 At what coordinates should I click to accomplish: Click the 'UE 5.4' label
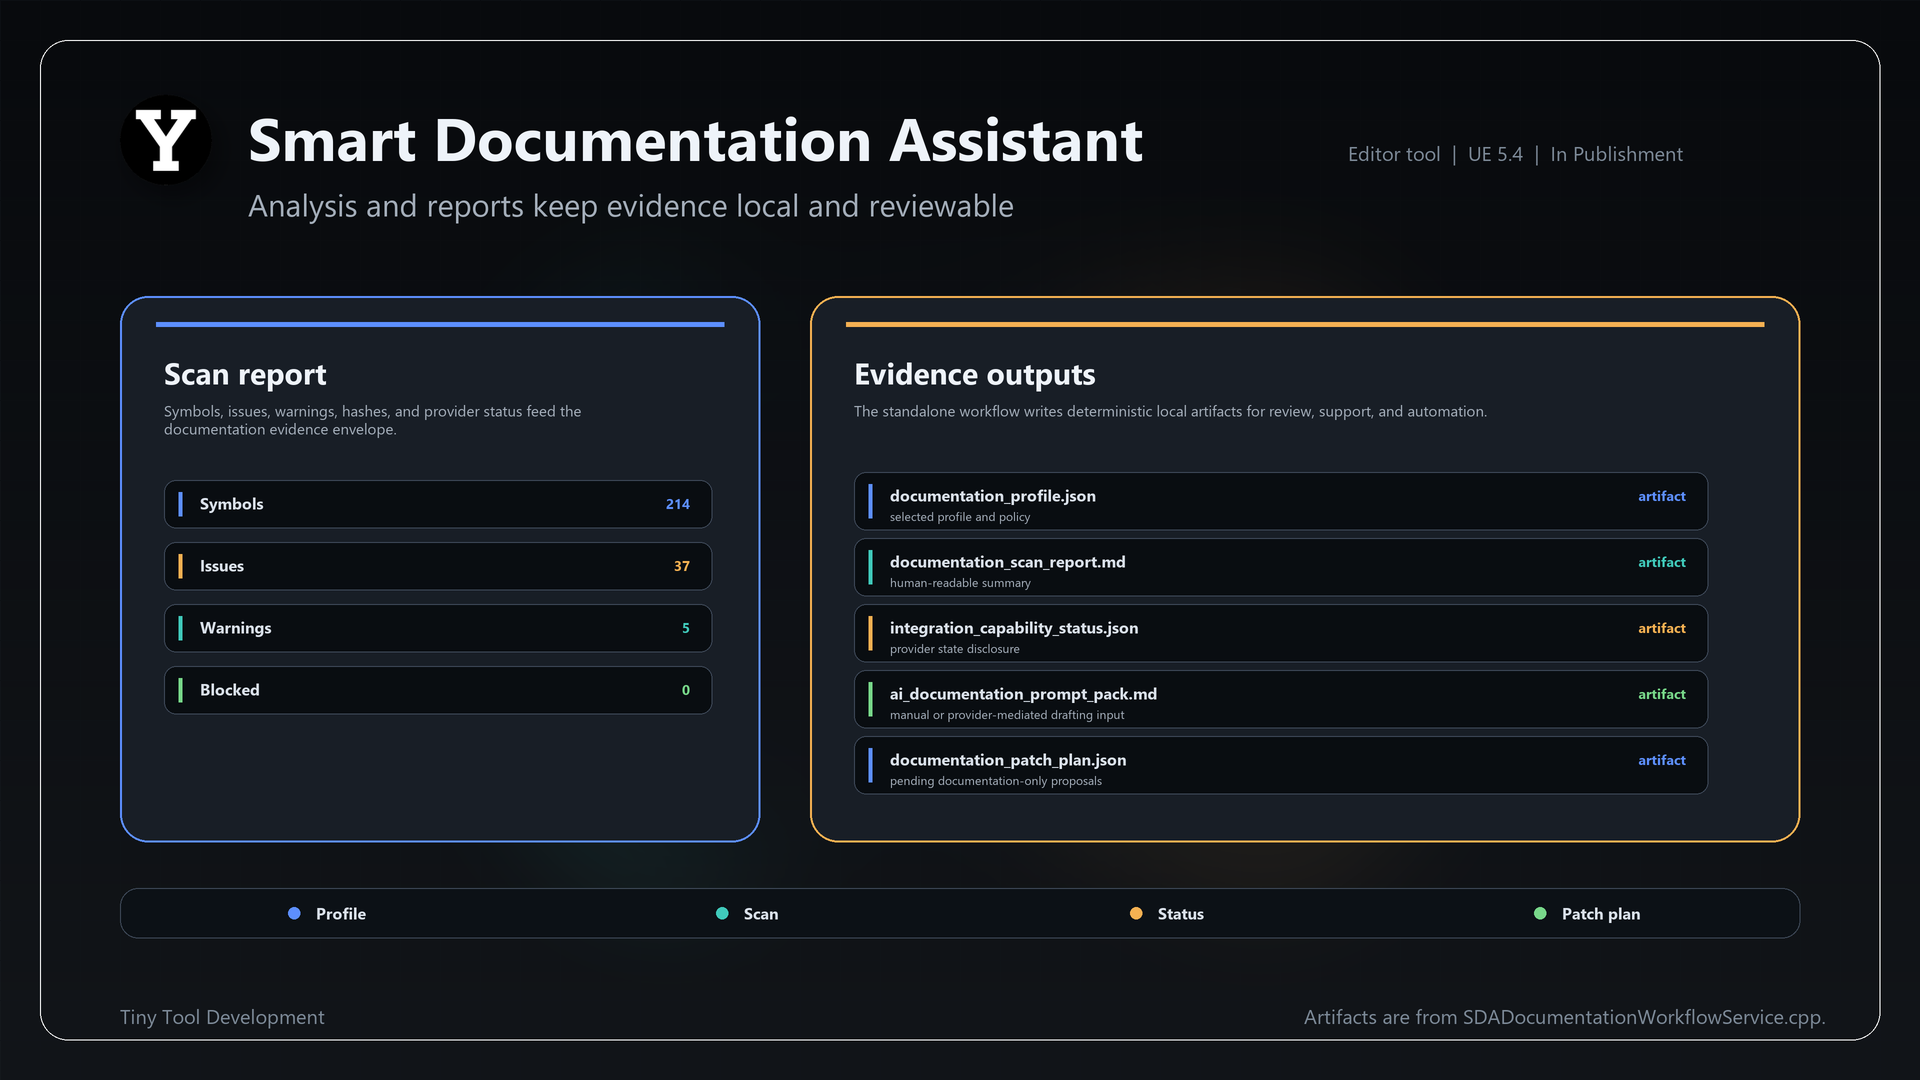(1495, 154)
